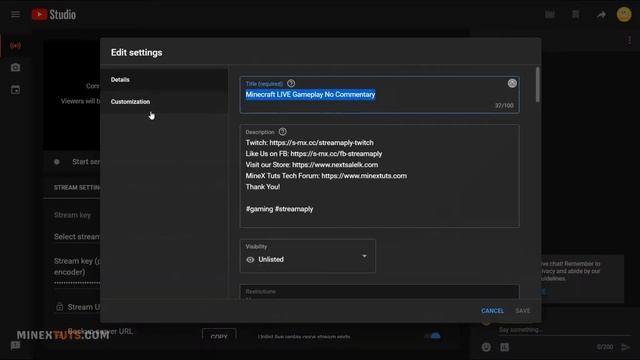Click the send feedback icon in the sidebar
640x360 pixels.
tap(16, 346)
